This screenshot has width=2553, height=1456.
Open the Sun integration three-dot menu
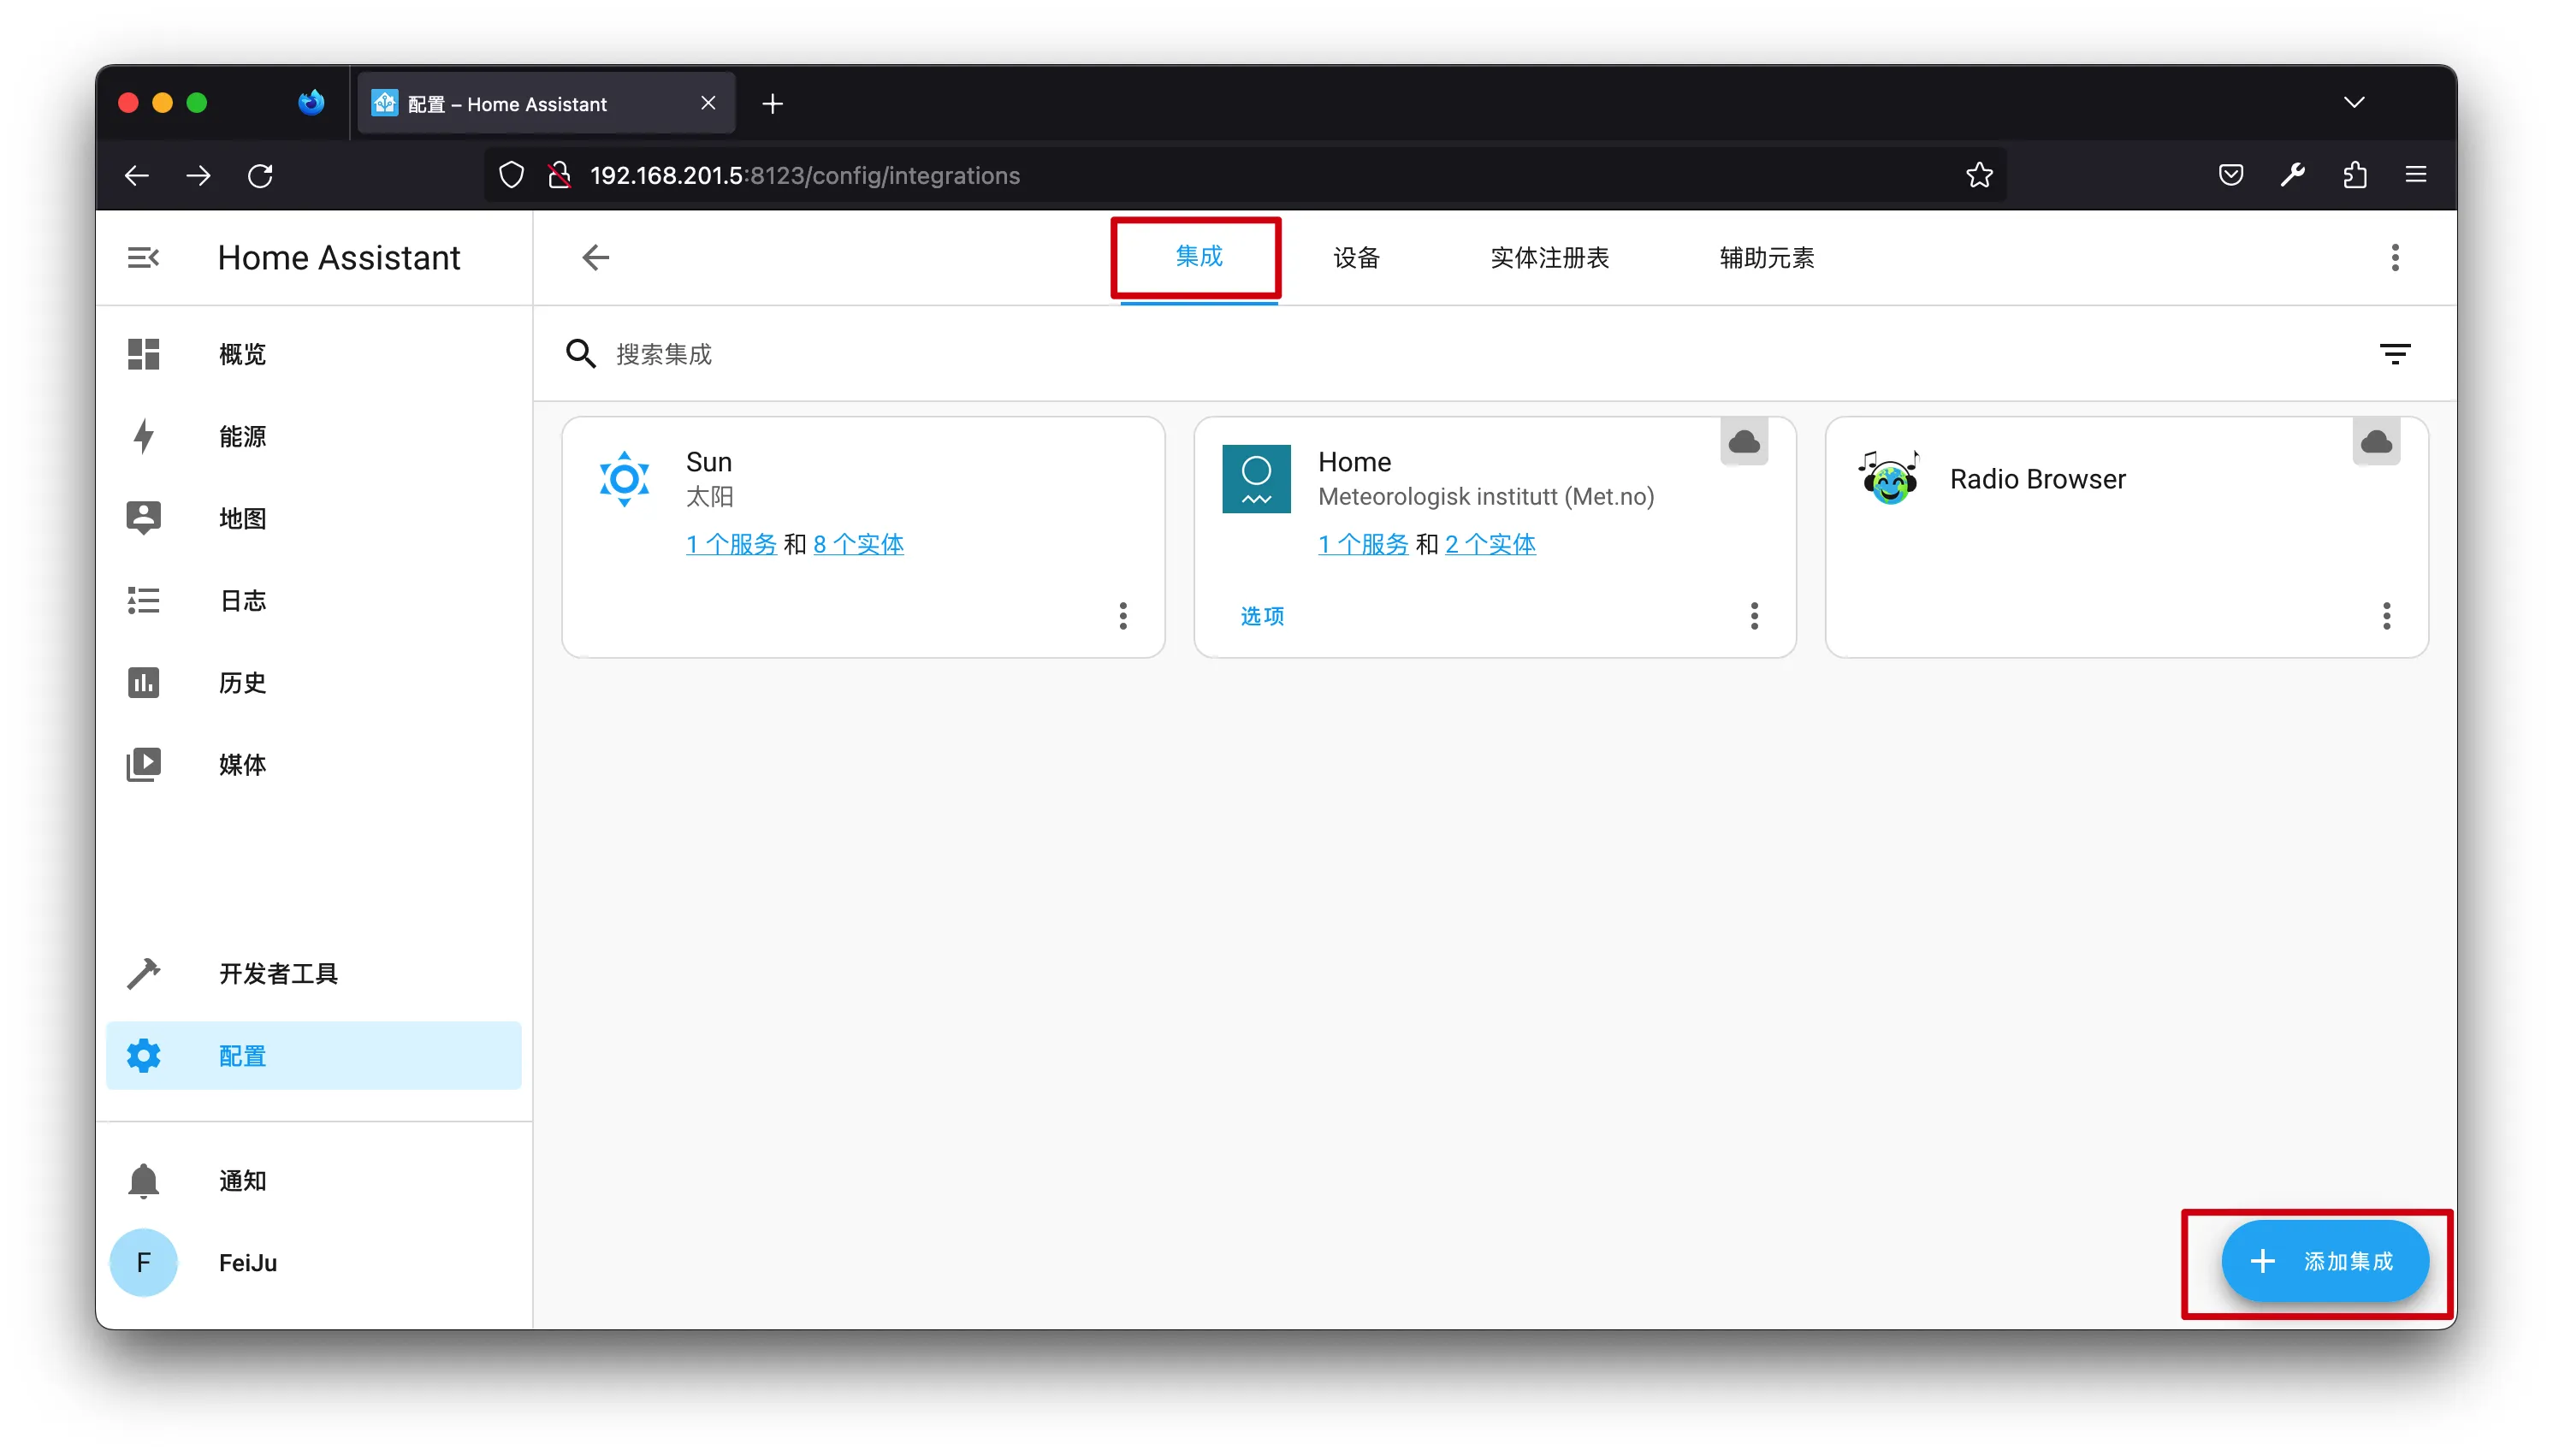pyautogui.click(x=1122, y=616)
